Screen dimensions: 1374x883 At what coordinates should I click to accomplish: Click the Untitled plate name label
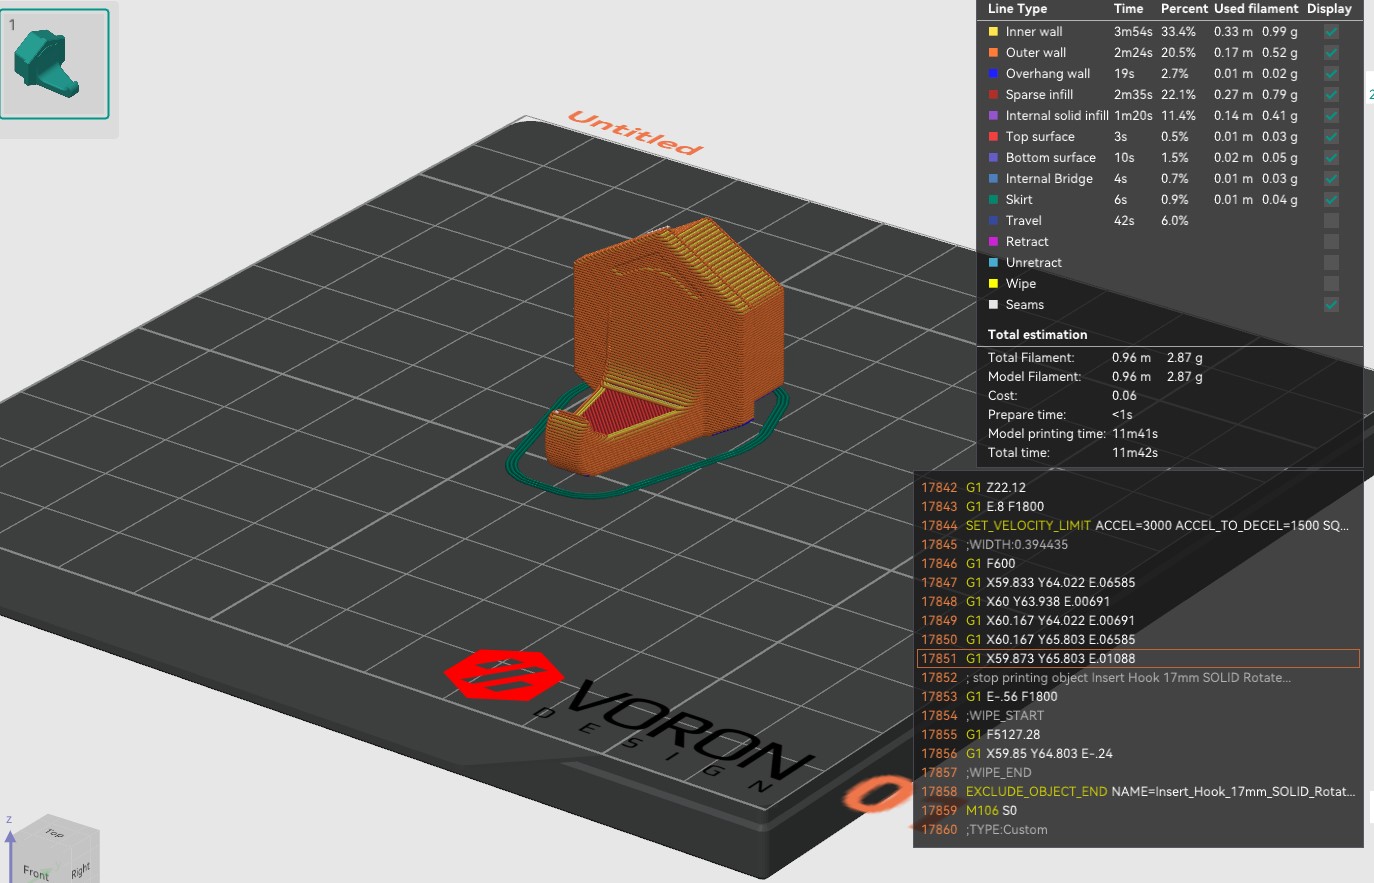pos(636,133)
